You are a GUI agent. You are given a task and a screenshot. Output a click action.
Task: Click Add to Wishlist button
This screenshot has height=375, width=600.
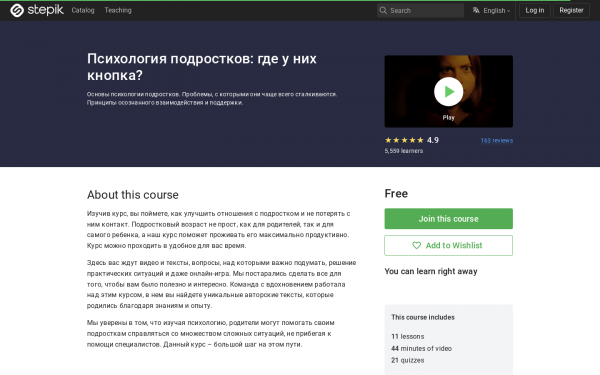tap(448, 245)
